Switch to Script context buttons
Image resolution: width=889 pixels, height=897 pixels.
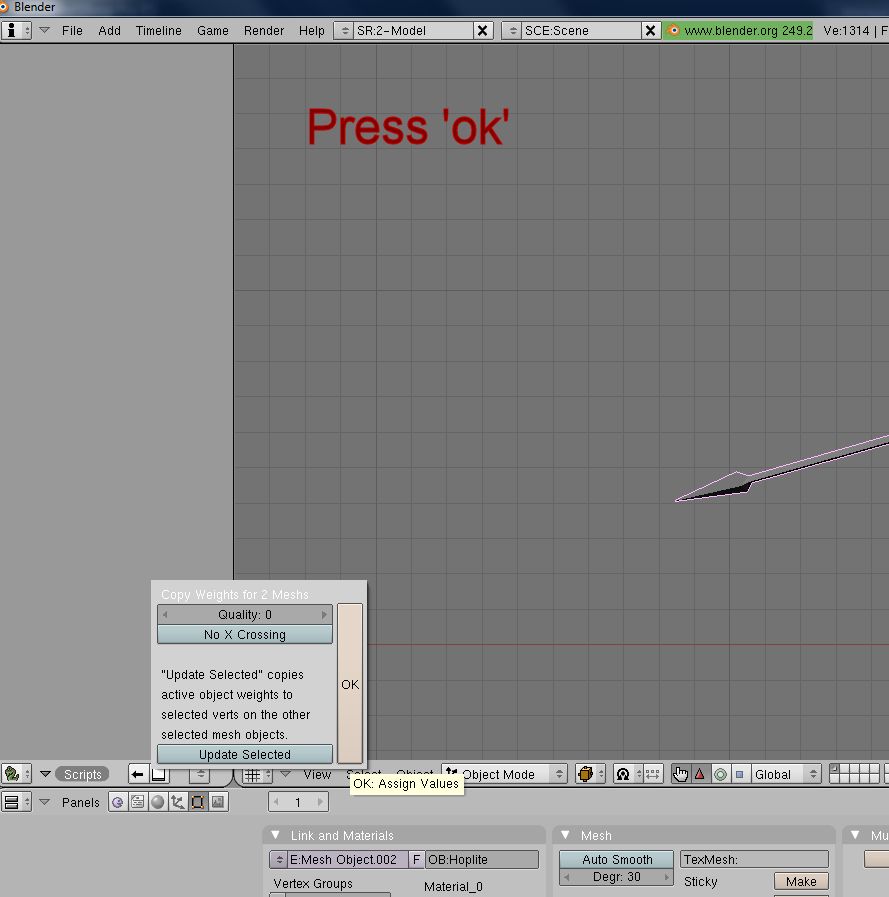point(138,802)
